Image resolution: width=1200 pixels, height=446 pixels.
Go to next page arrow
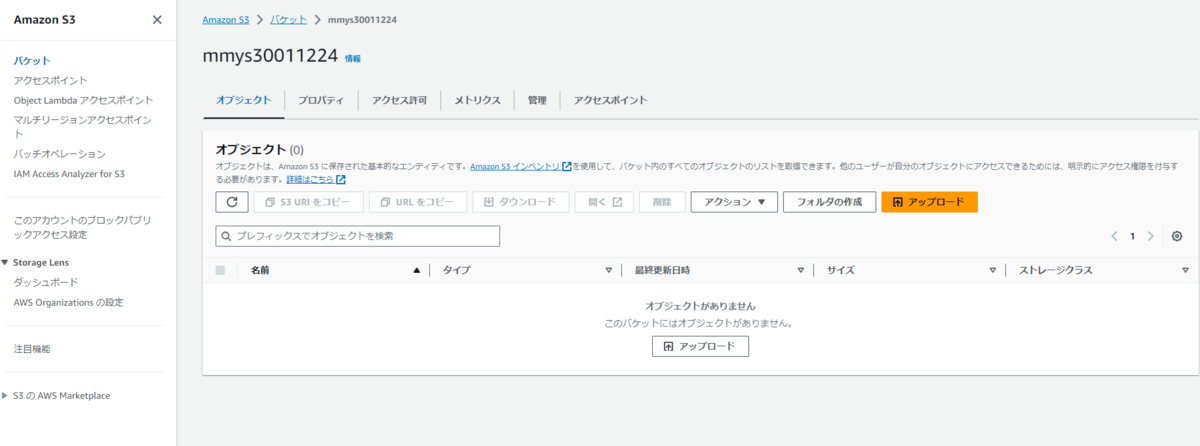1151,236
